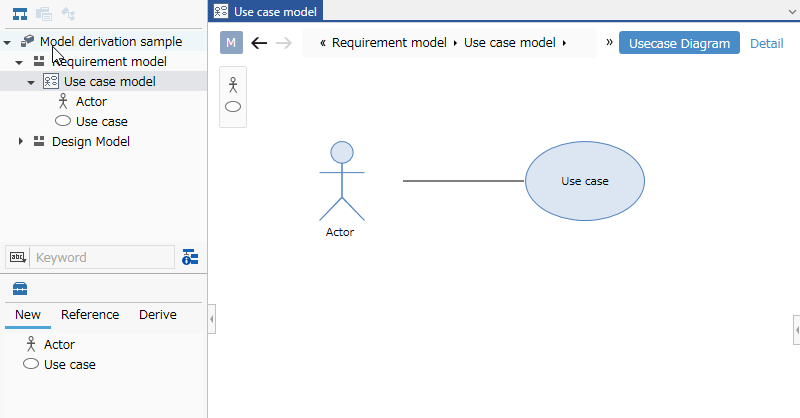Navigate back with the left arrow
800x418 pixels.
[x=259, y=43]
